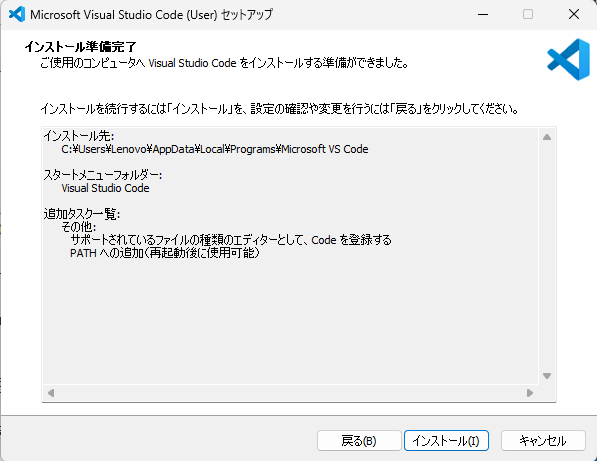
Task: Click the PATH への追加 task line
Action: (x=165, y=253)
